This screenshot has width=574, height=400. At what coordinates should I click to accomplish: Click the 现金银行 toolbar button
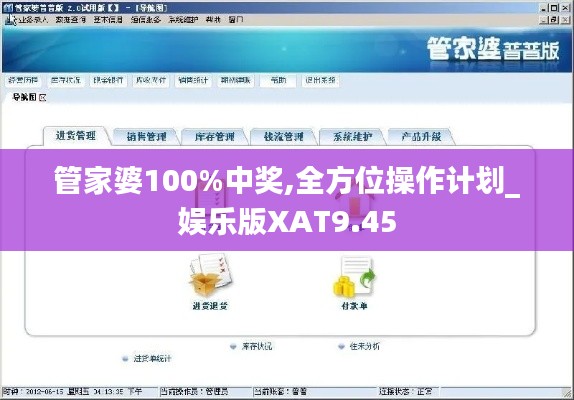point(108,80)
